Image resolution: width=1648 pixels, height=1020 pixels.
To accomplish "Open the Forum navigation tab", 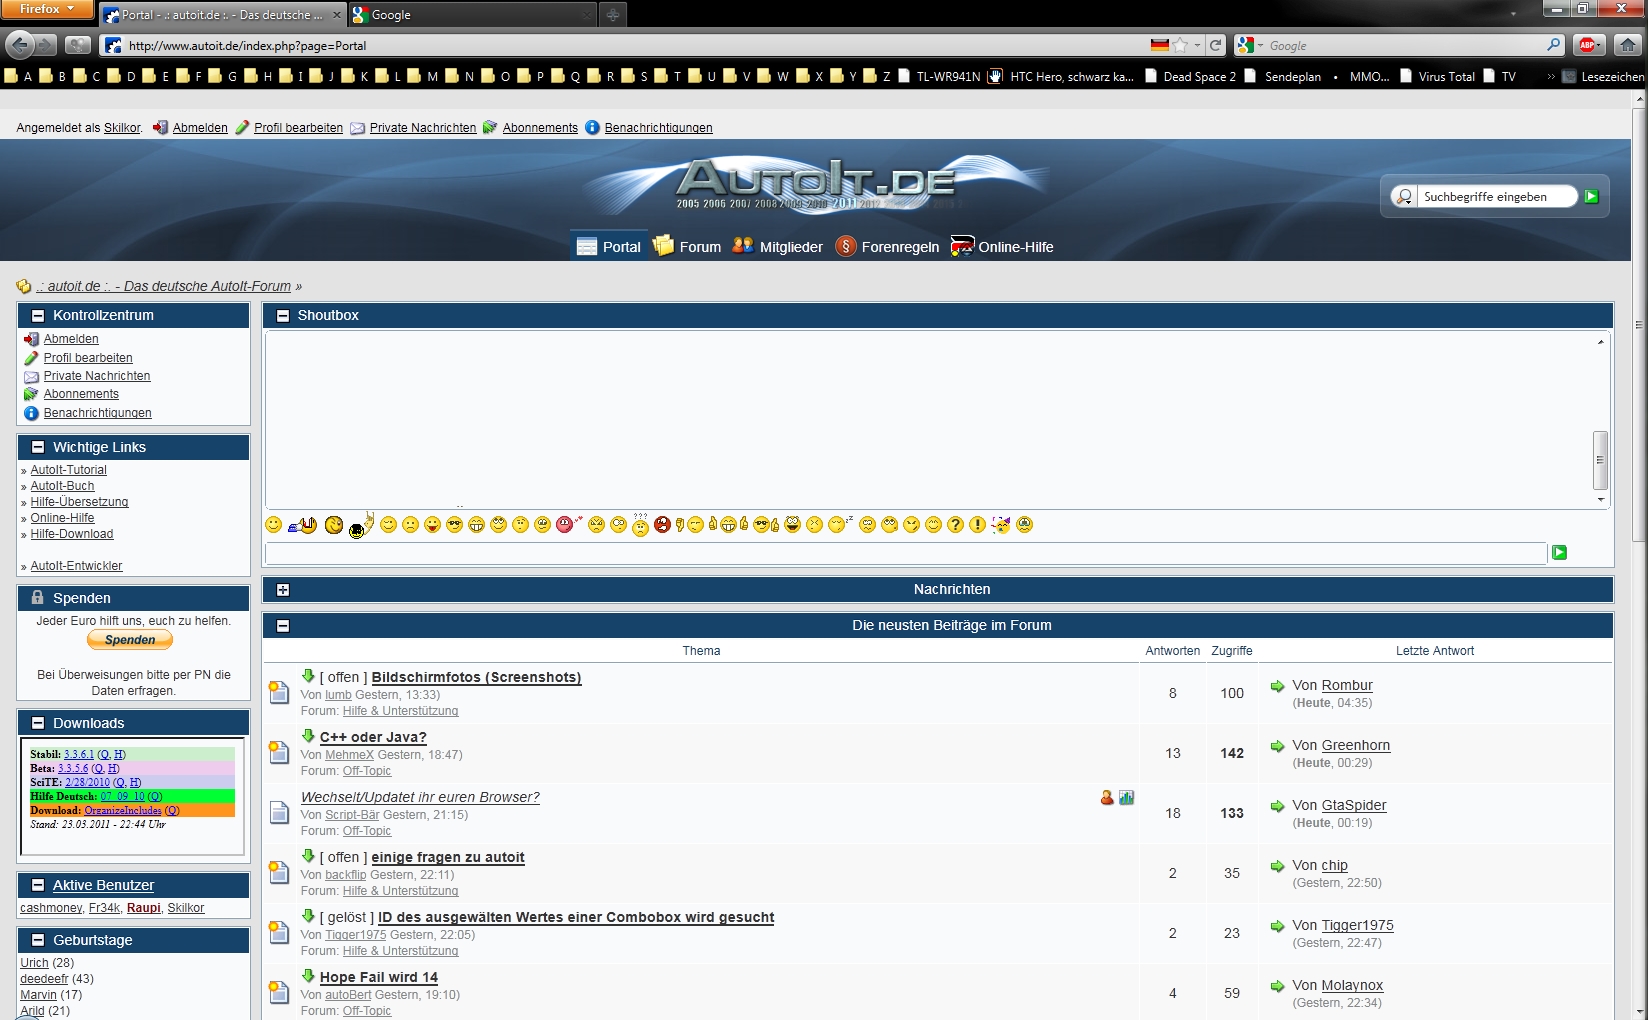I will (x=688, y=247).
